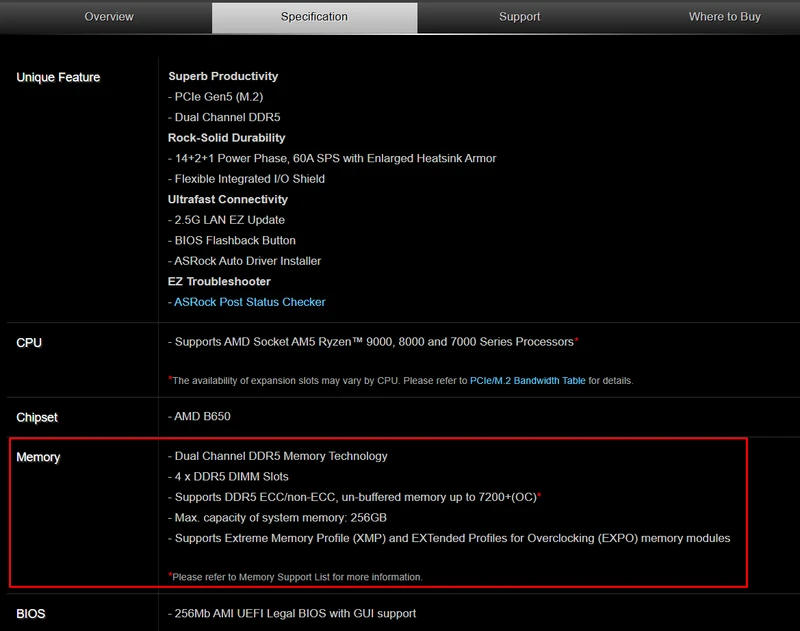Screen dimensions: 800x631
Task: Click the EZ Troubleshooter heading
Action: coord(219,282)
